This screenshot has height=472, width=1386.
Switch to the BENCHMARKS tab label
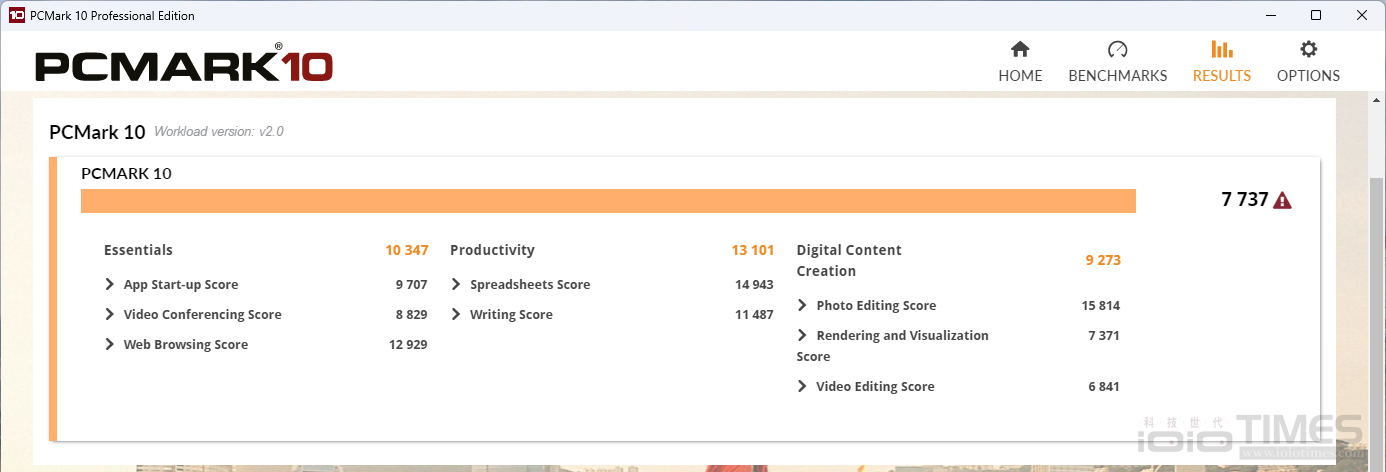1117,76
